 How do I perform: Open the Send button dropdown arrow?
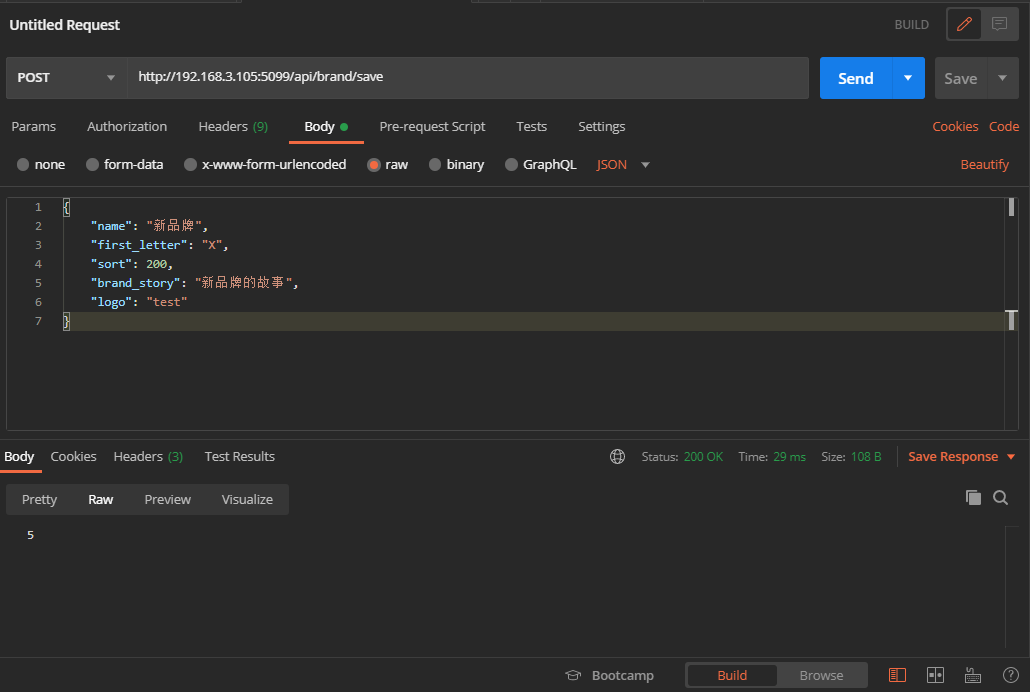click(908, 78)
